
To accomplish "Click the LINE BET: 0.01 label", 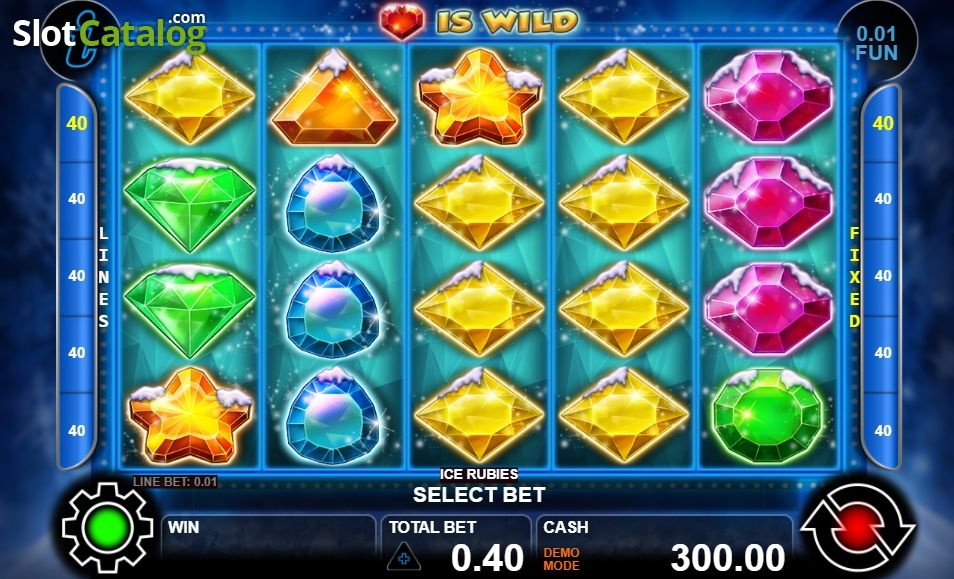I will pyautogui.click(x=175, y=482).
